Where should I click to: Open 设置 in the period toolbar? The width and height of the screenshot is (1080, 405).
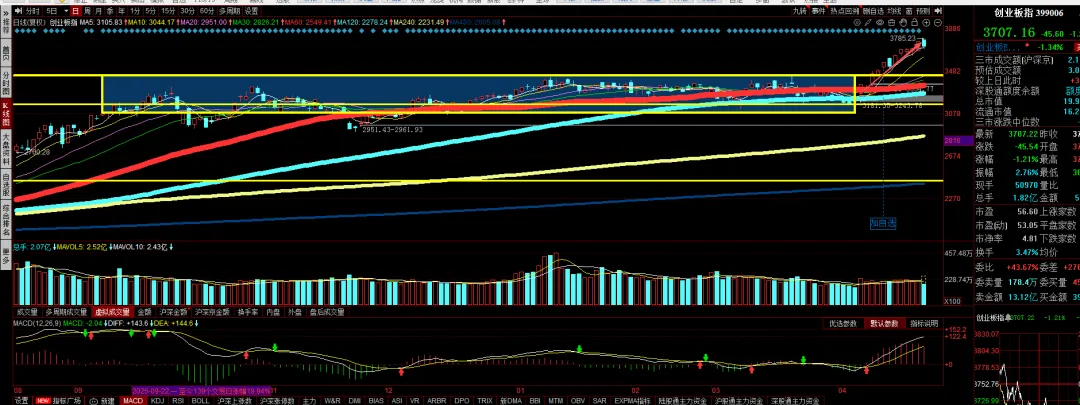pos(251,11)
